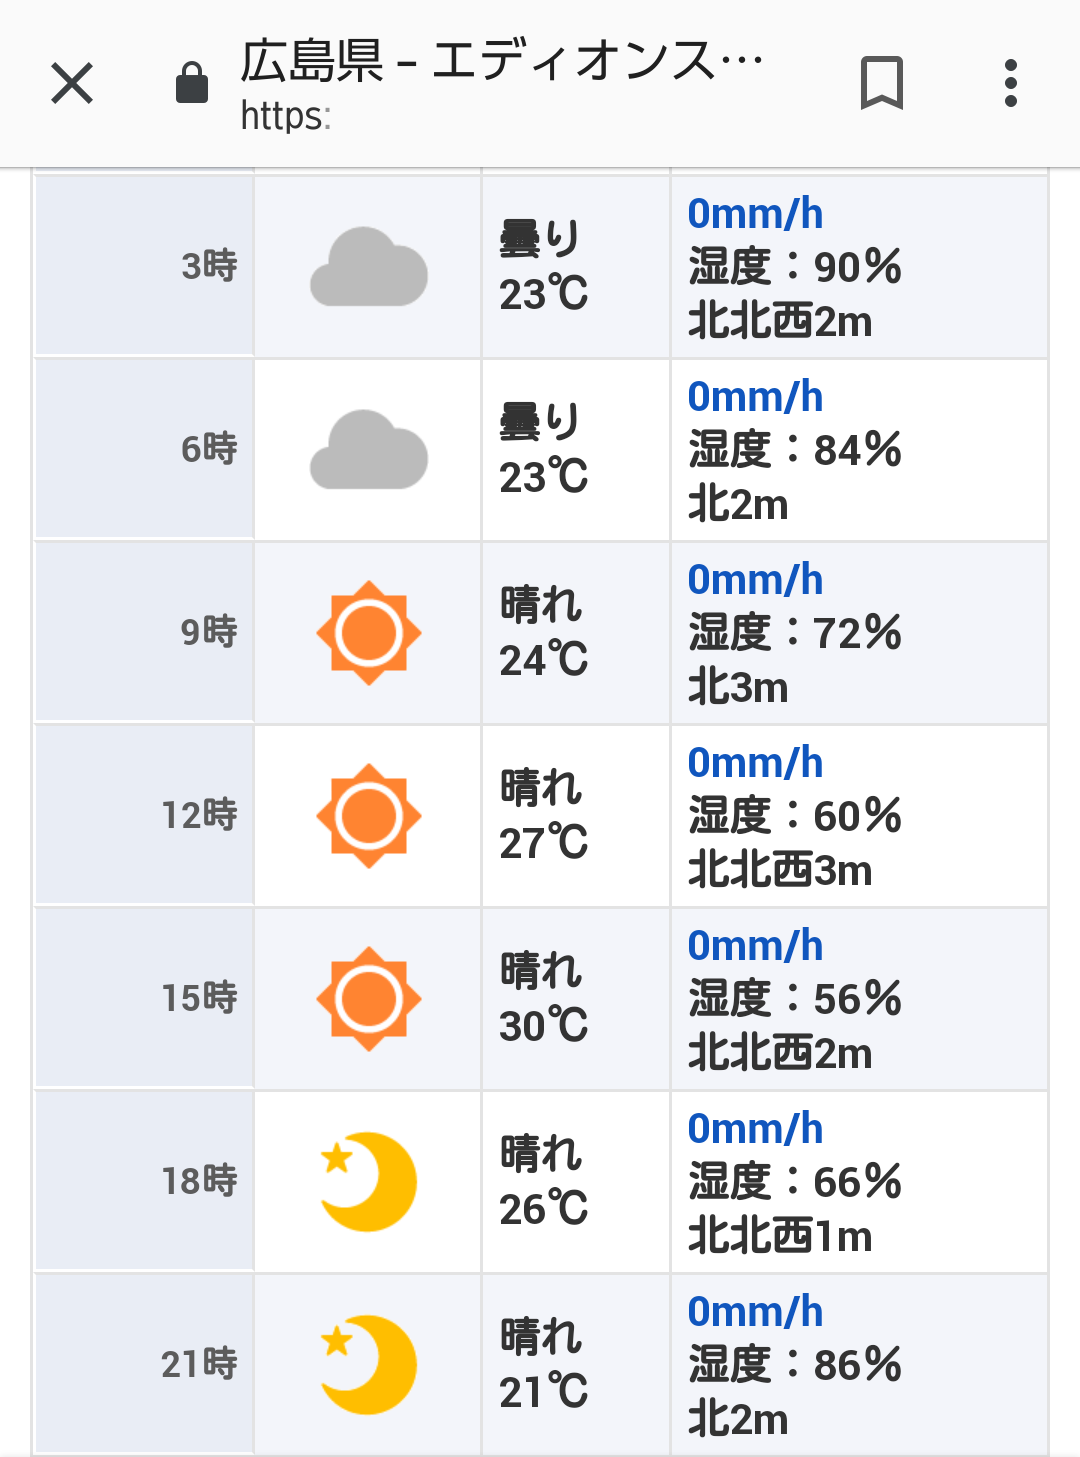Tap the moon icon for 18時
The image size is (1080, 1457).
click(368, 1182)
